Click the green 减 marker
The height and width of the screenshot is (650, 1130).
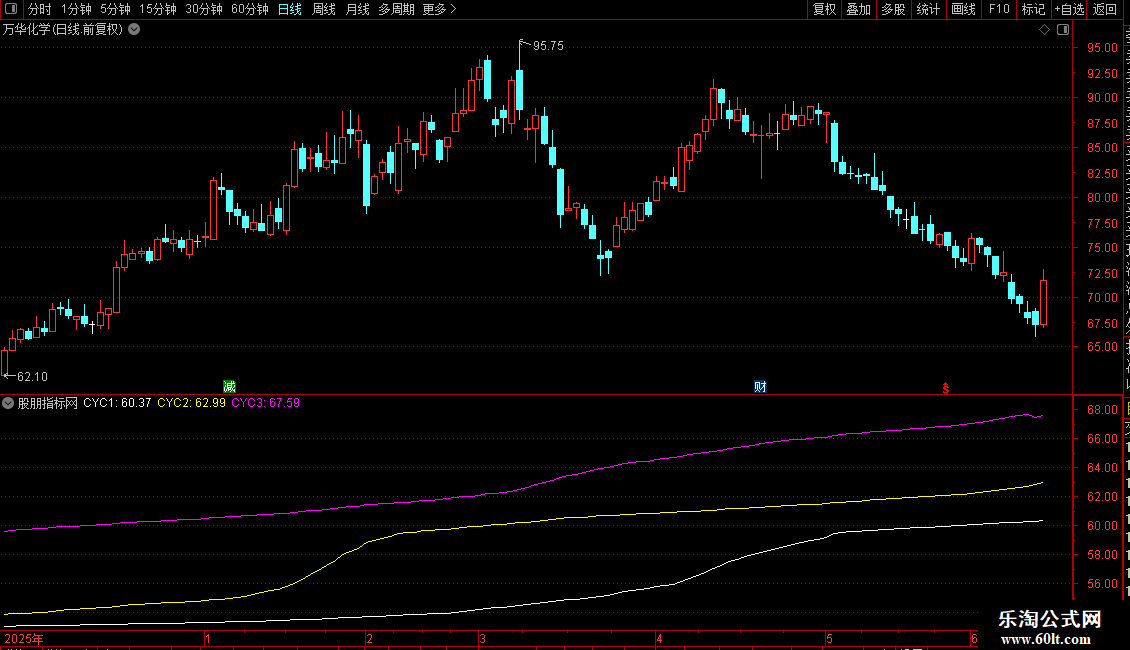point(229,386)
